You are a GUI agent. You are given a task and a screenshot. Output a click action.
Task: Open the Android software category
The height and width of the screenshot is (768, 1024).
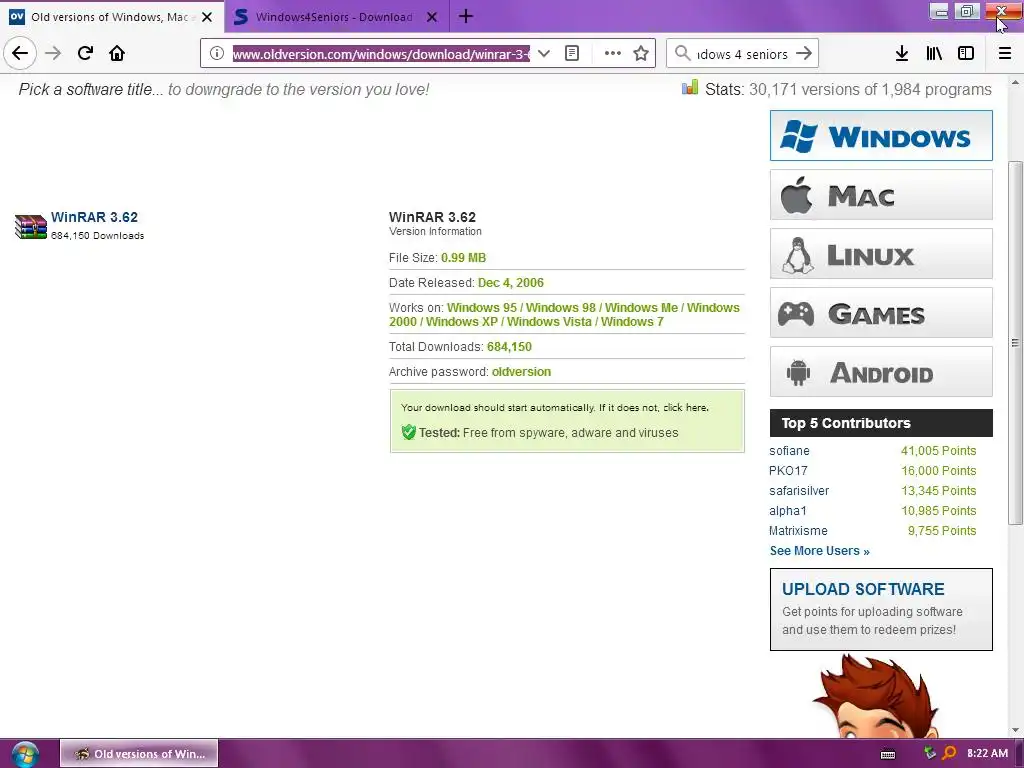point(881,372)
